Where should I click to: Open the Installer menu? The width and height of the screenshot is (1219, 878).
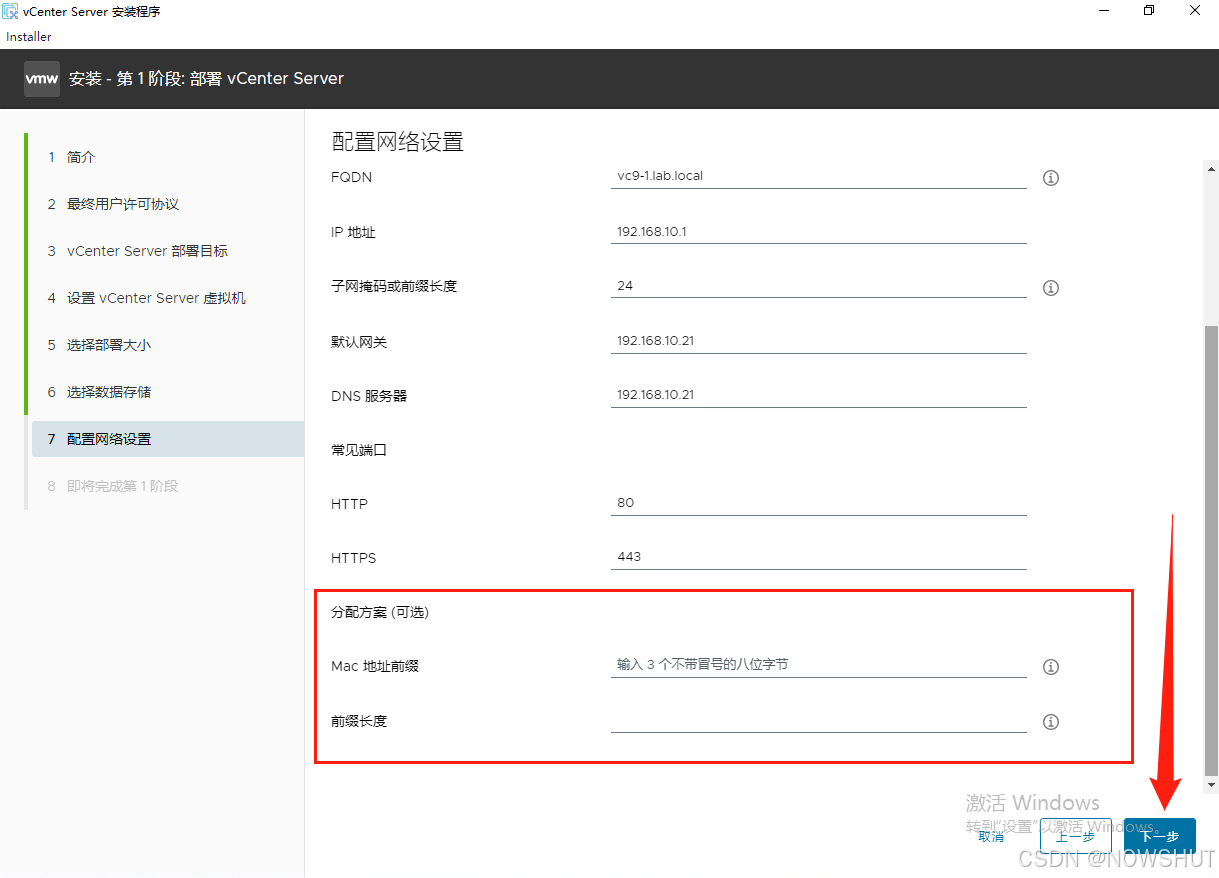(x=29, y=37)
